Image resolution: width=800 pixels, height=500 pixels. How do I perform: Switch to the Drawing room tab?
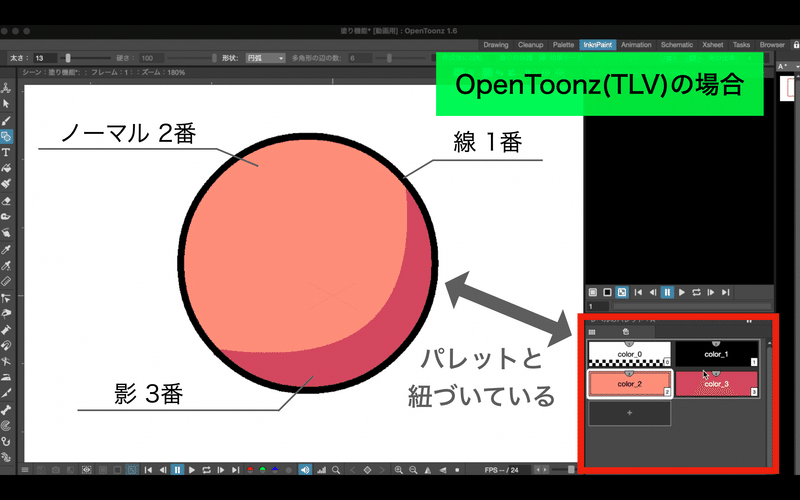pyautogui.click(x=496, y=45)
